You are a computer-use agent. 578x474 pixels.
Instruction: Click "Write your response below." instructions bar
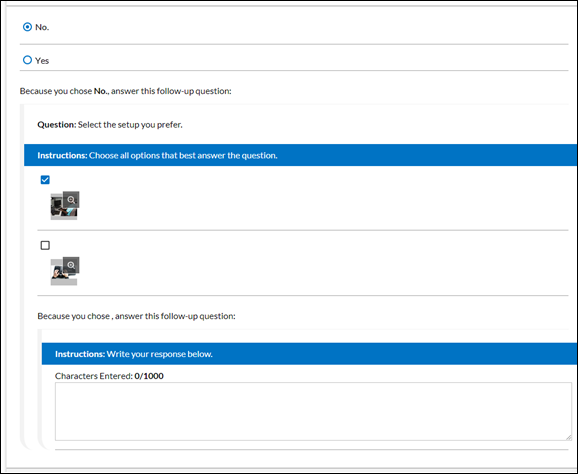pyautogui.click(x=309, y=354)
